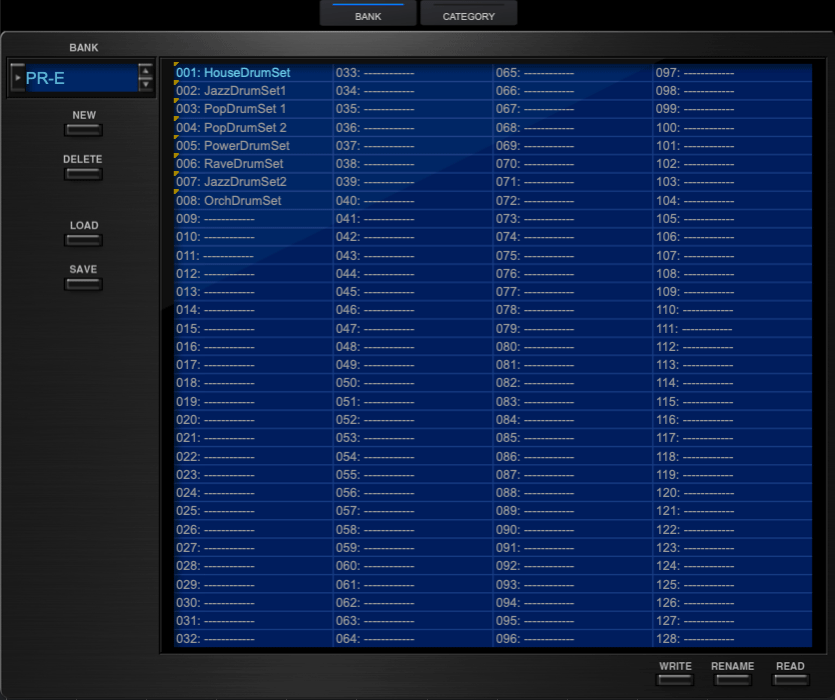The image size is (835, 700).
Task: Select patch 008: OrchDrumSet
Action: [x=253, y=200]
